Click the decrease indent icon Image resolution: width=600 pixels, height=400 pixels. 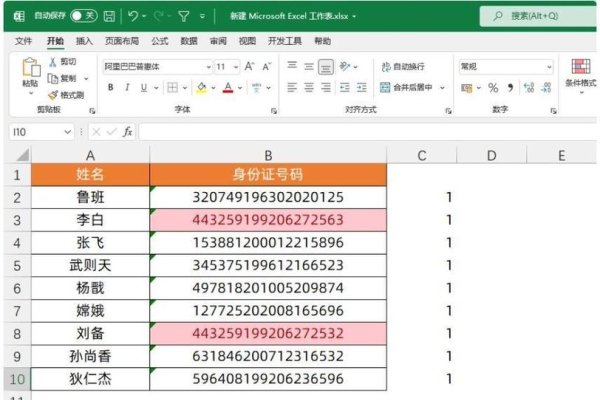[345, 88]
